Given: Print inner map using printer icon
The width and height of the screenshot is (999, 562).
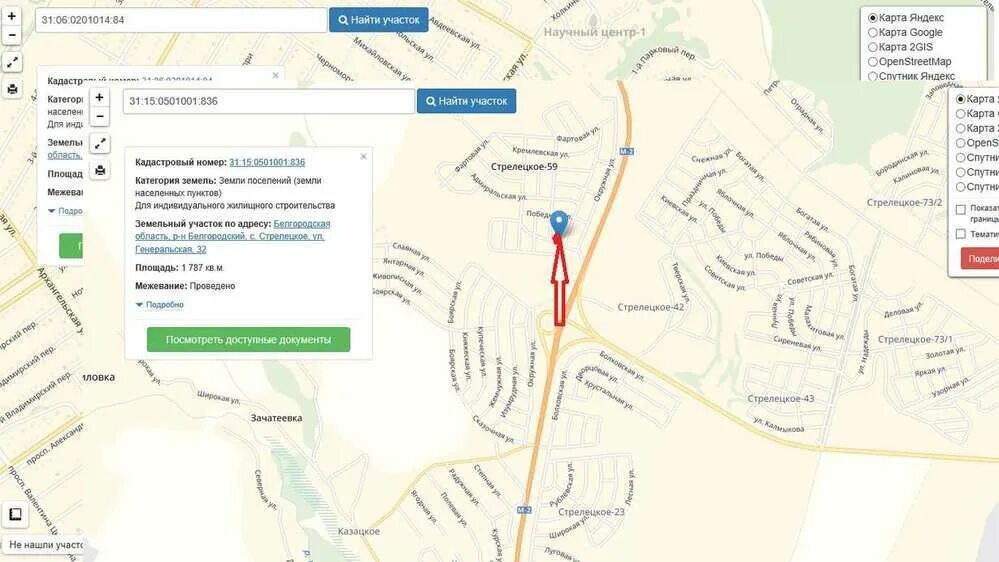Looking at the screenshot, I should tap(100, 170).
